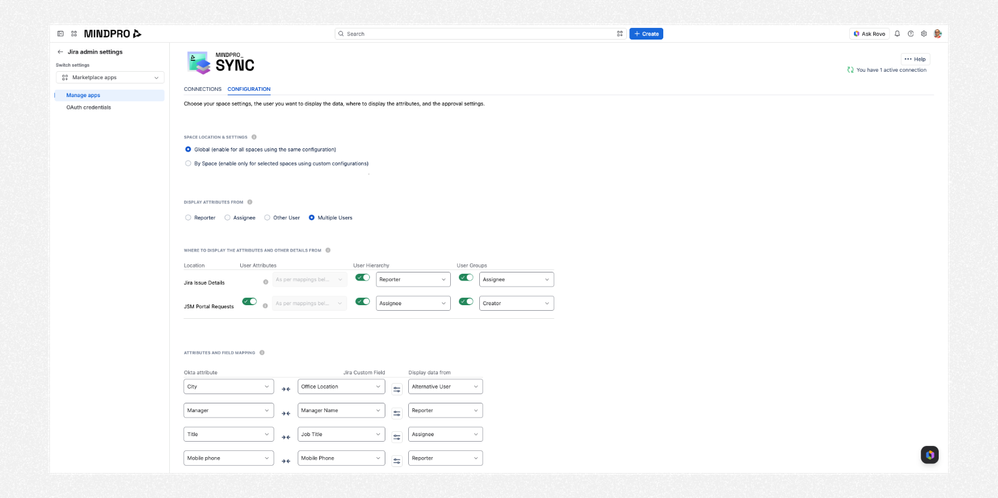Click the blue Create button
Screen dimensions: 998x498
[x=646, y=34]
